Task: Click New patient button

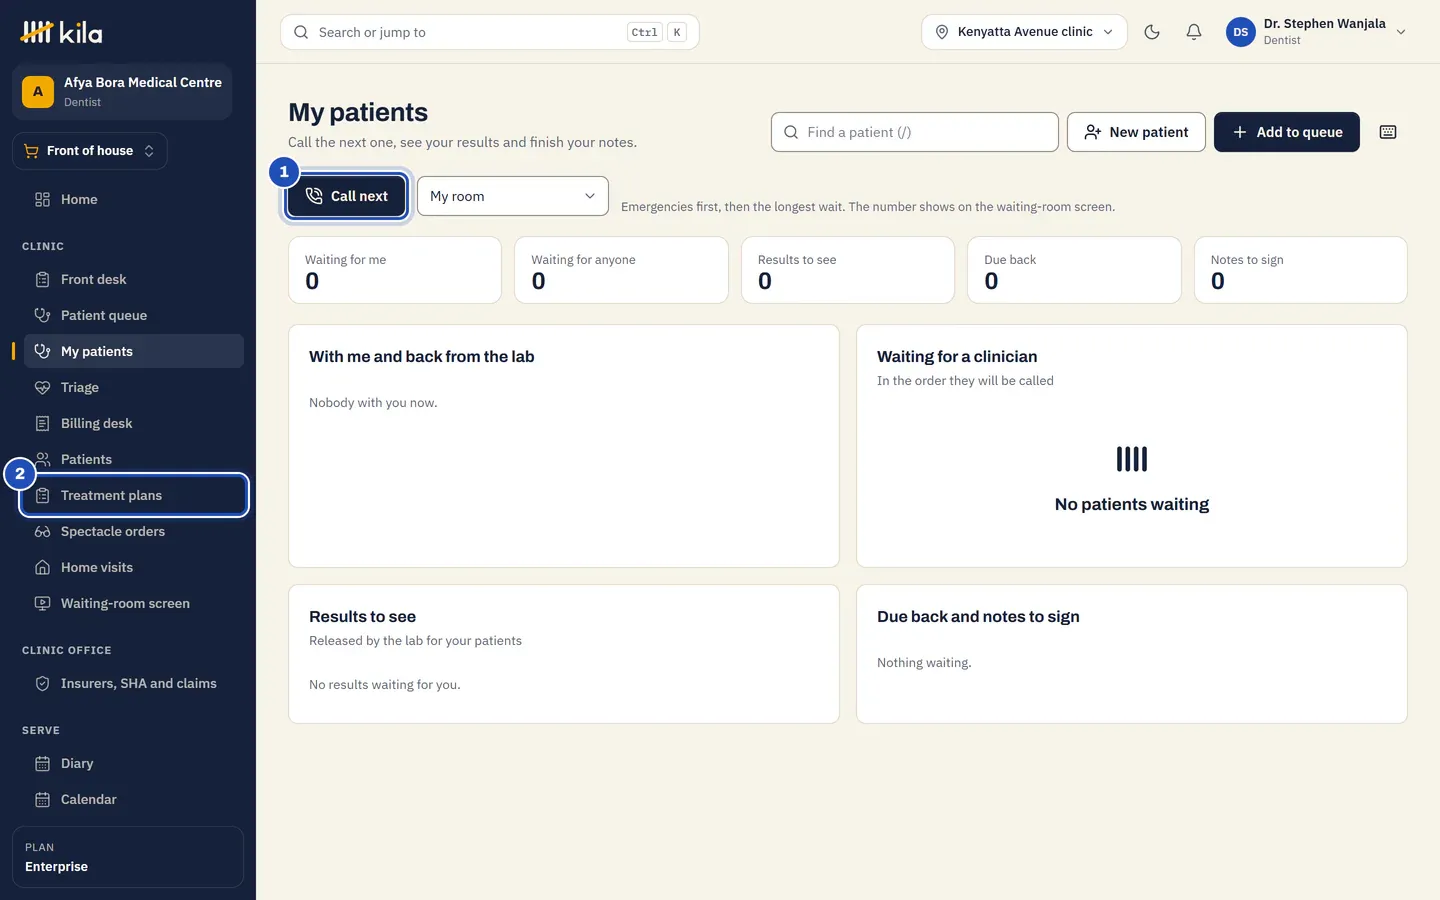Action: (x=1136, y=132)
